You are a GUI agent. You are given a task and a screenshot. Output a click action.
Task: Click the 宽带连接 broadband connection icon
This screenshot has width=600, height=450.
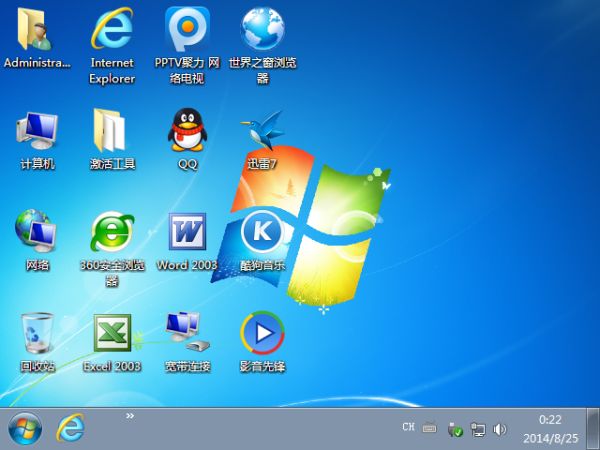(x=187, y=334)
